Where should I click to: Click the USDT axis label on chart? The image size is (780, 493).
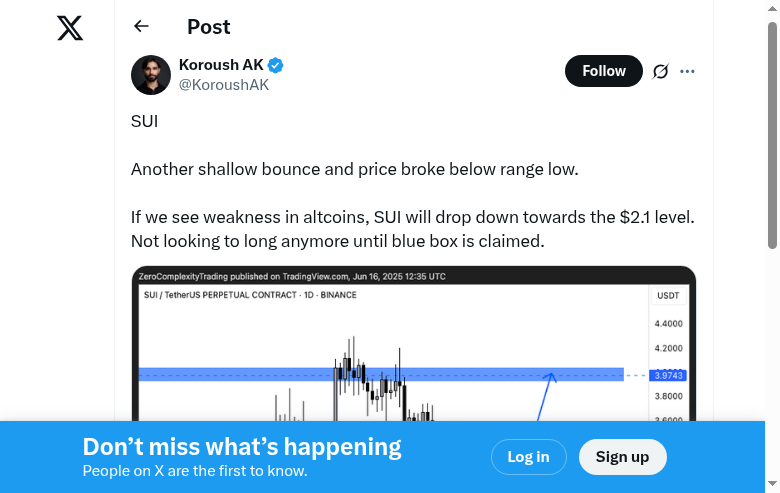(667, 296)
